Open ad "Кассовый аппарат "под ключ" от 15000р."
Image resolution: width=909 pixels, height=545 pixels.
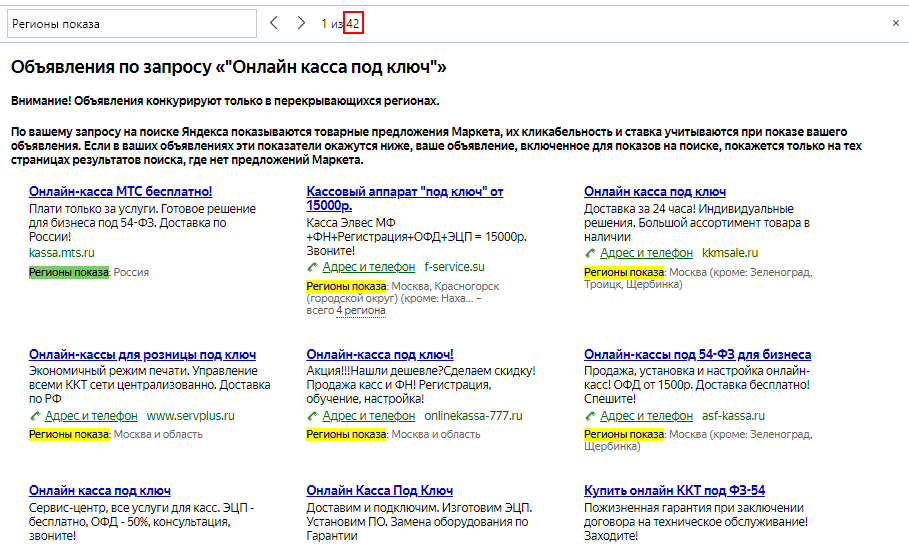[405, 198]
